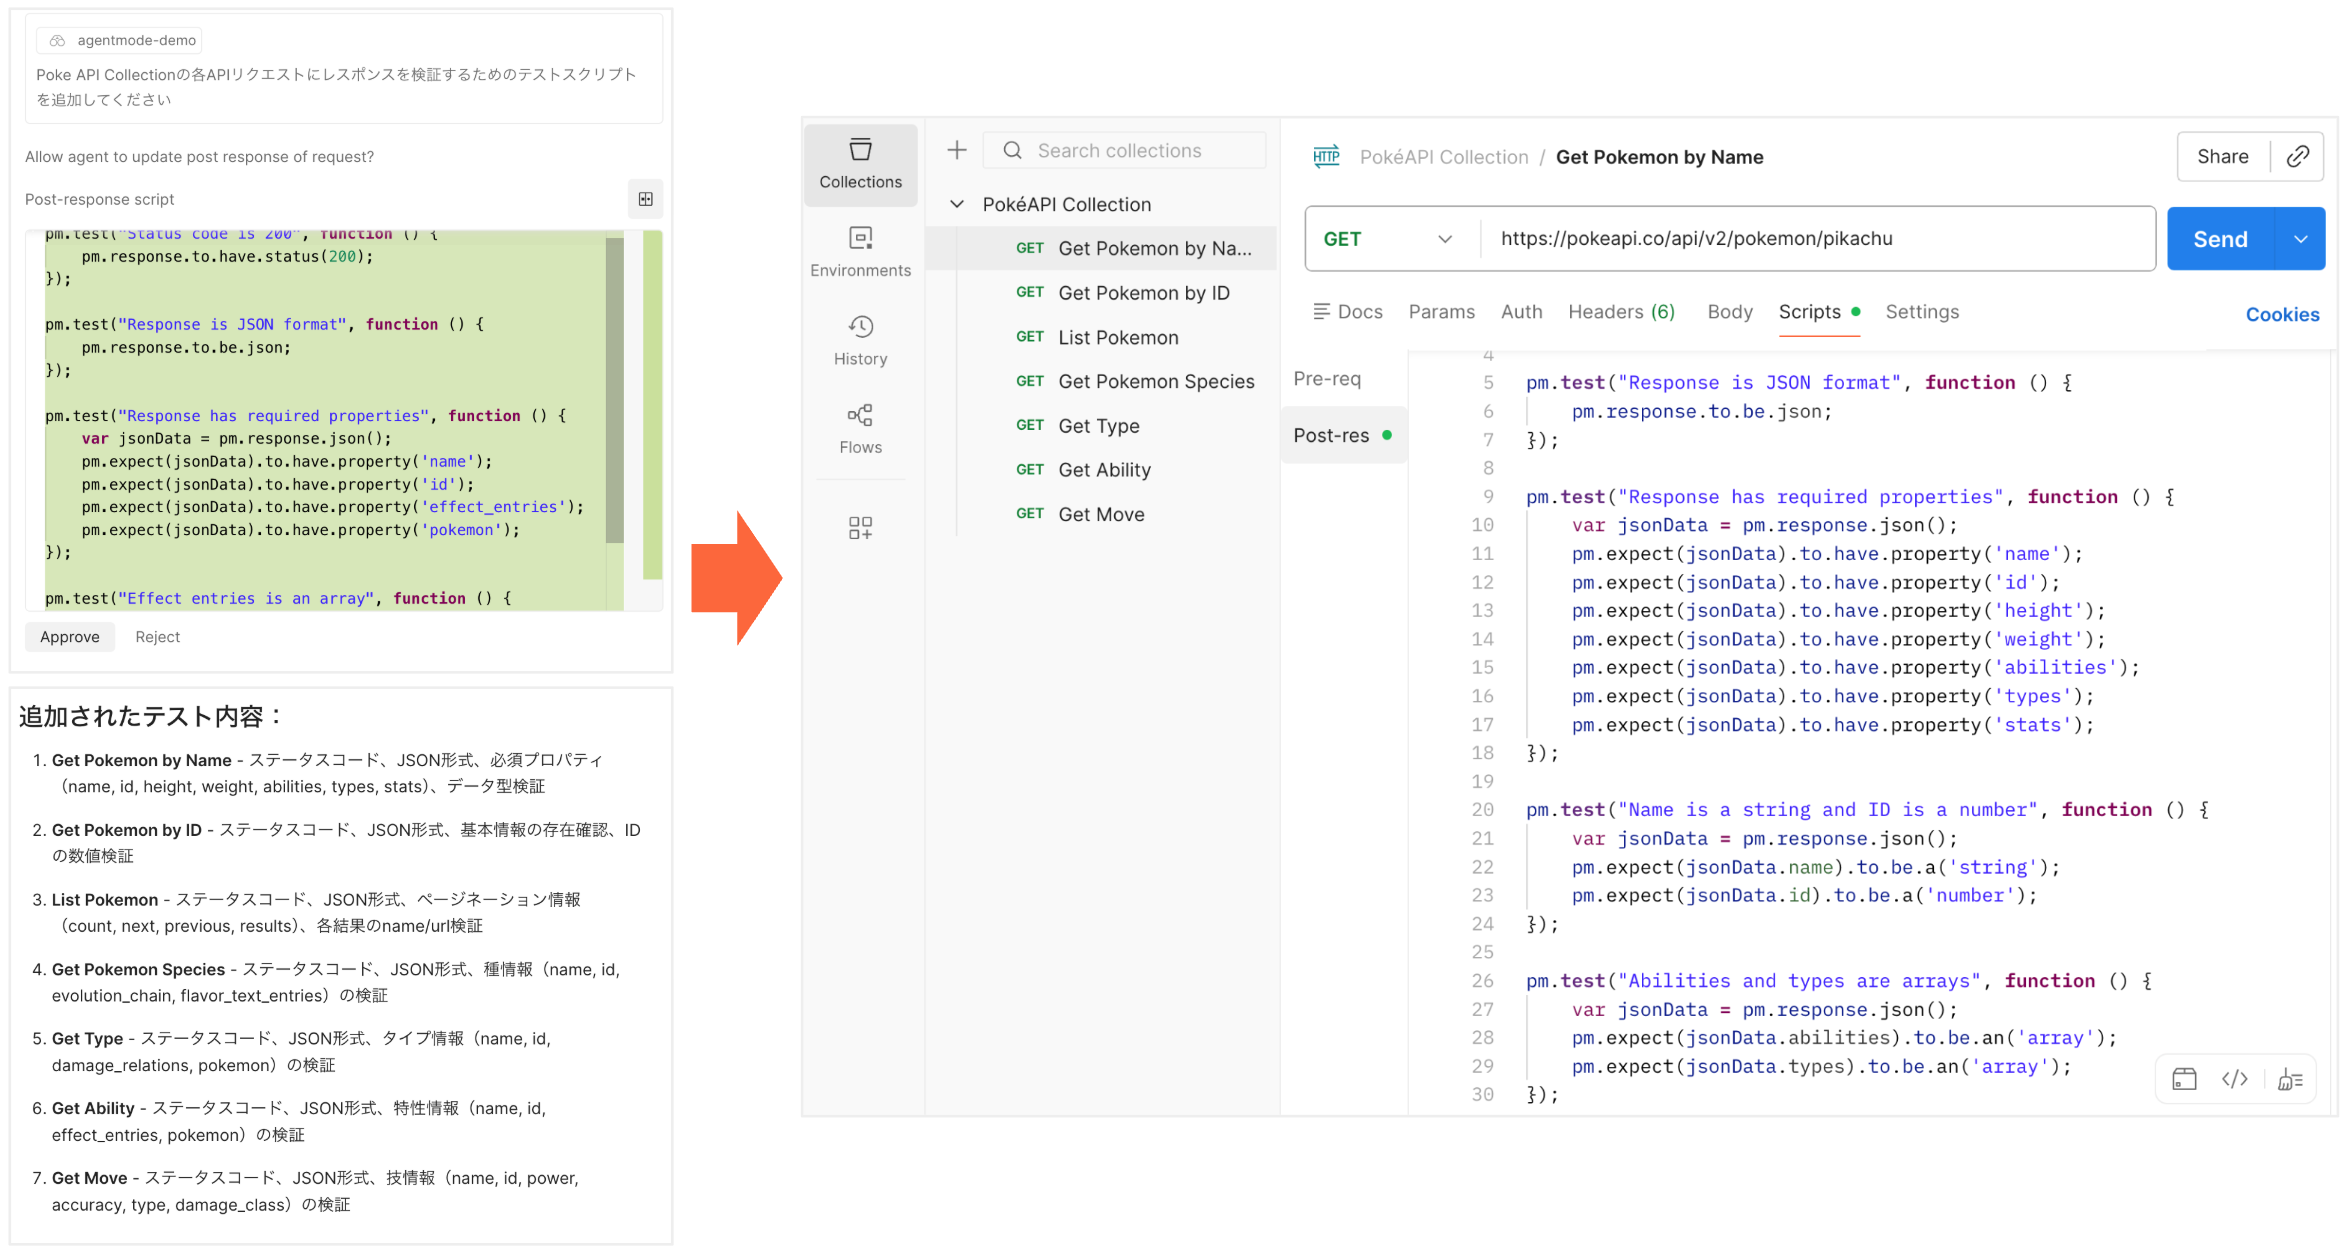2345x1250 pixels.
Task: Click the Reject button
Action: click(157, 637)
